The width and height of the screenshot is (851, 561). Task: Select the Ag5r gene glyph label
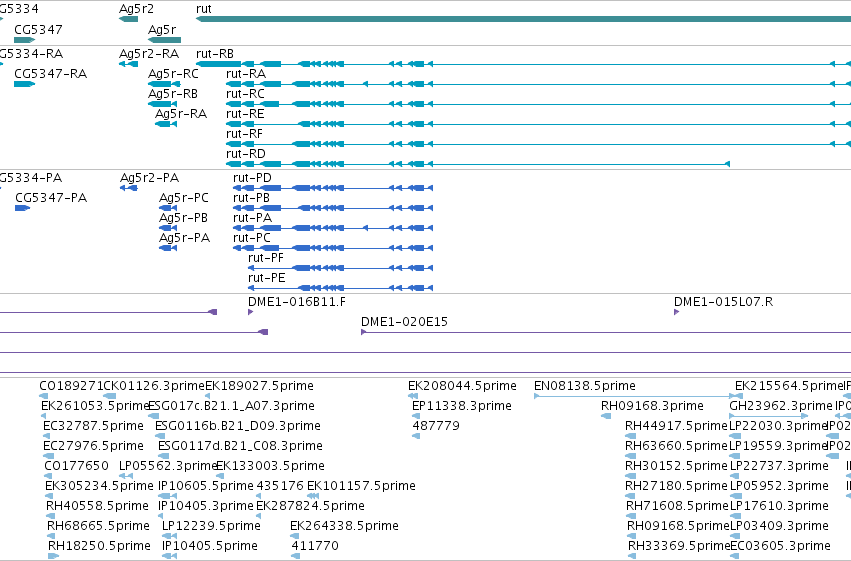point(162,29)
